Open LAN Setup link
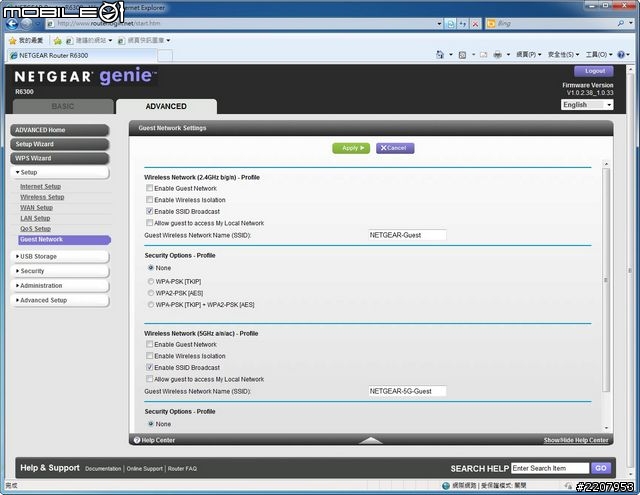 35,218
